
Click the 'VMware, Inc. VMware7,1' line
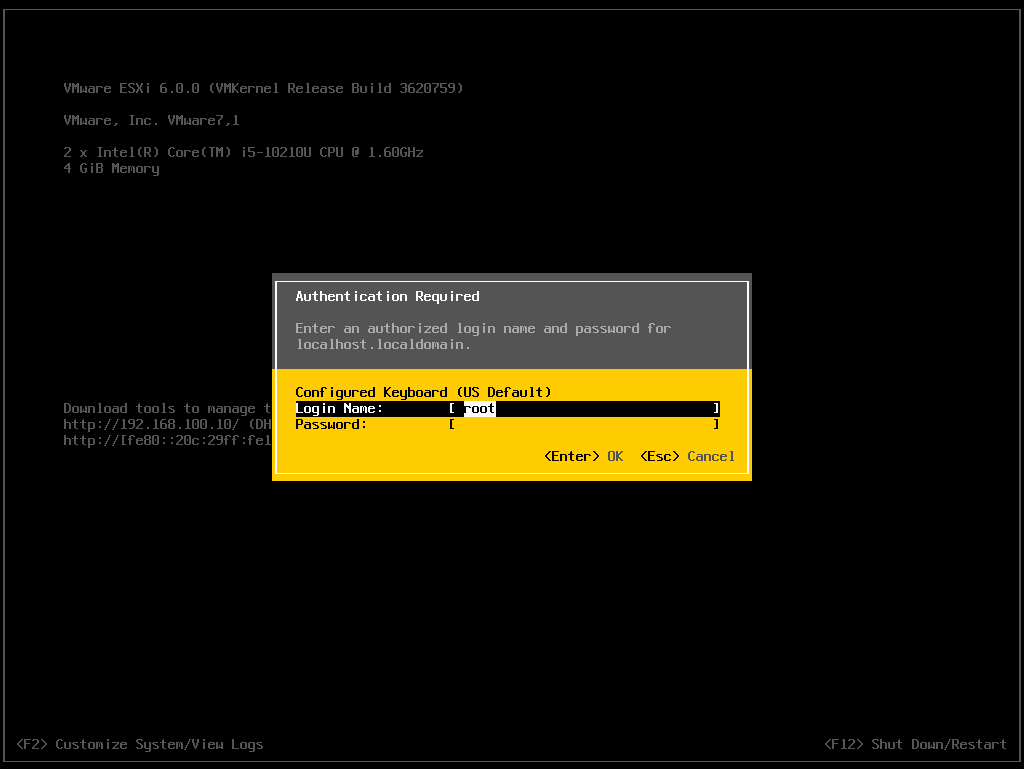[151, 120]
